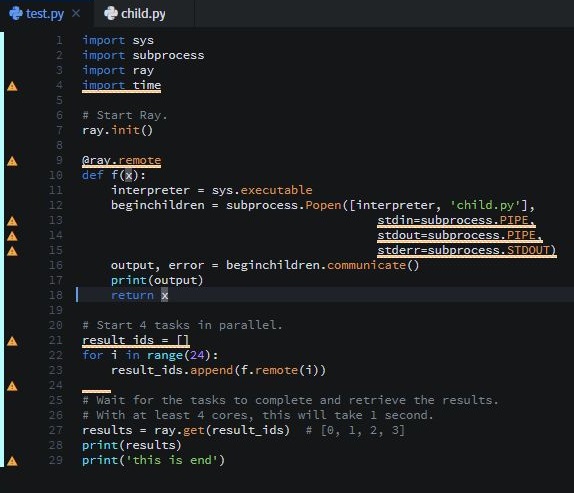Image resolution: width=574 pixels, height=493 pixels.
Task: Click 'import sys' on line 1
Action: 118,40
